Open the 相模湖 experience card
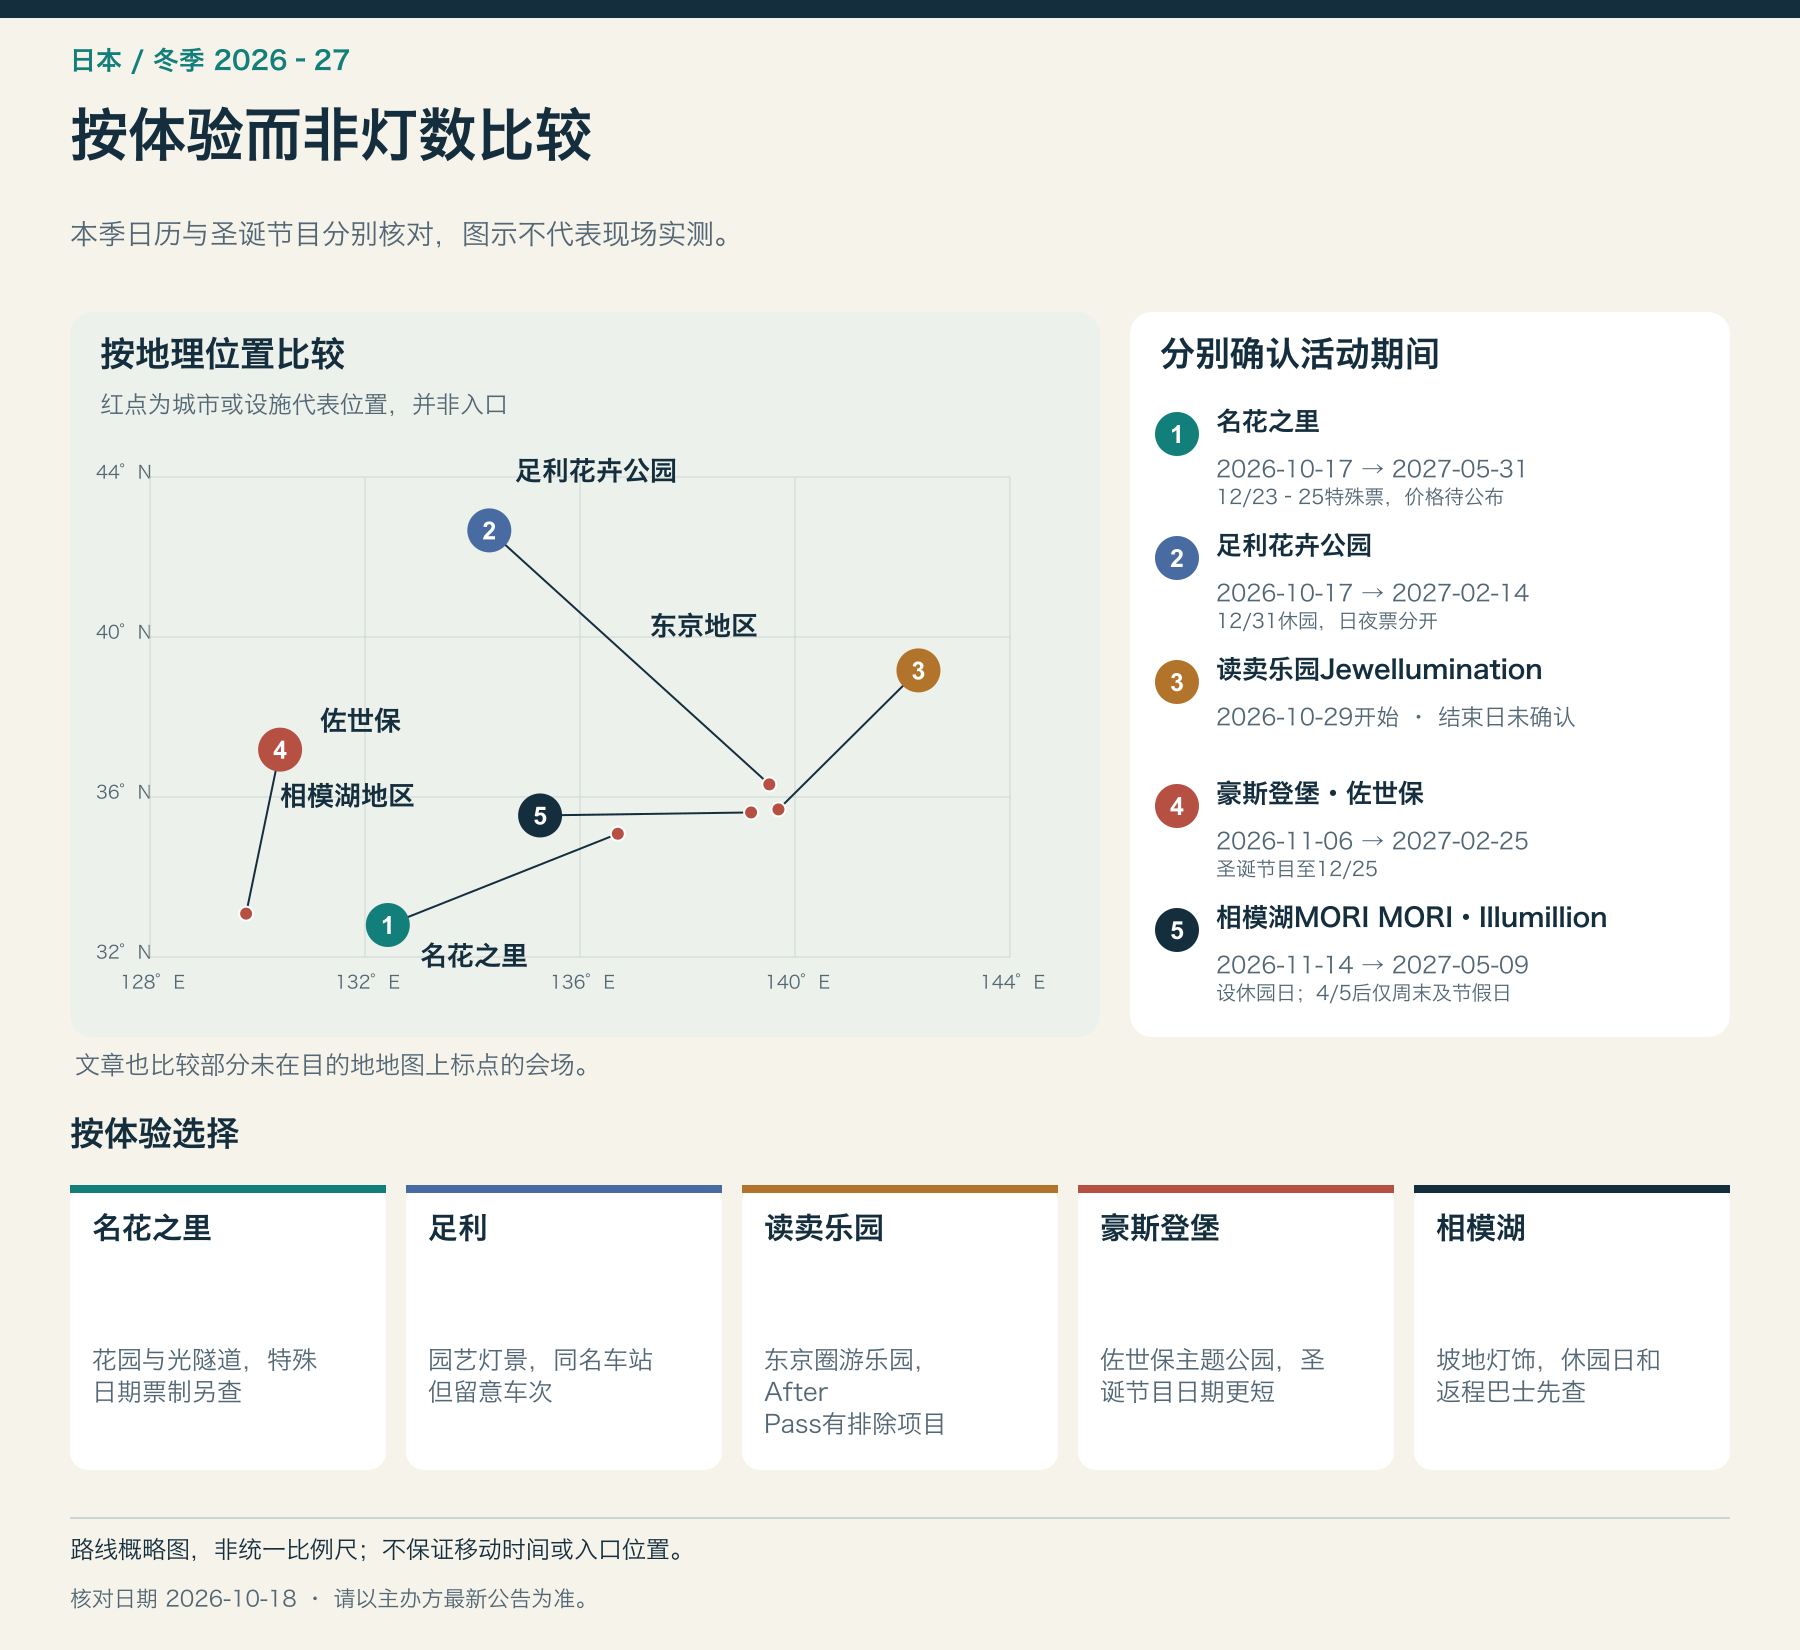Viewport: 1800px width, 1650px height. (x=1572, y=1327)
